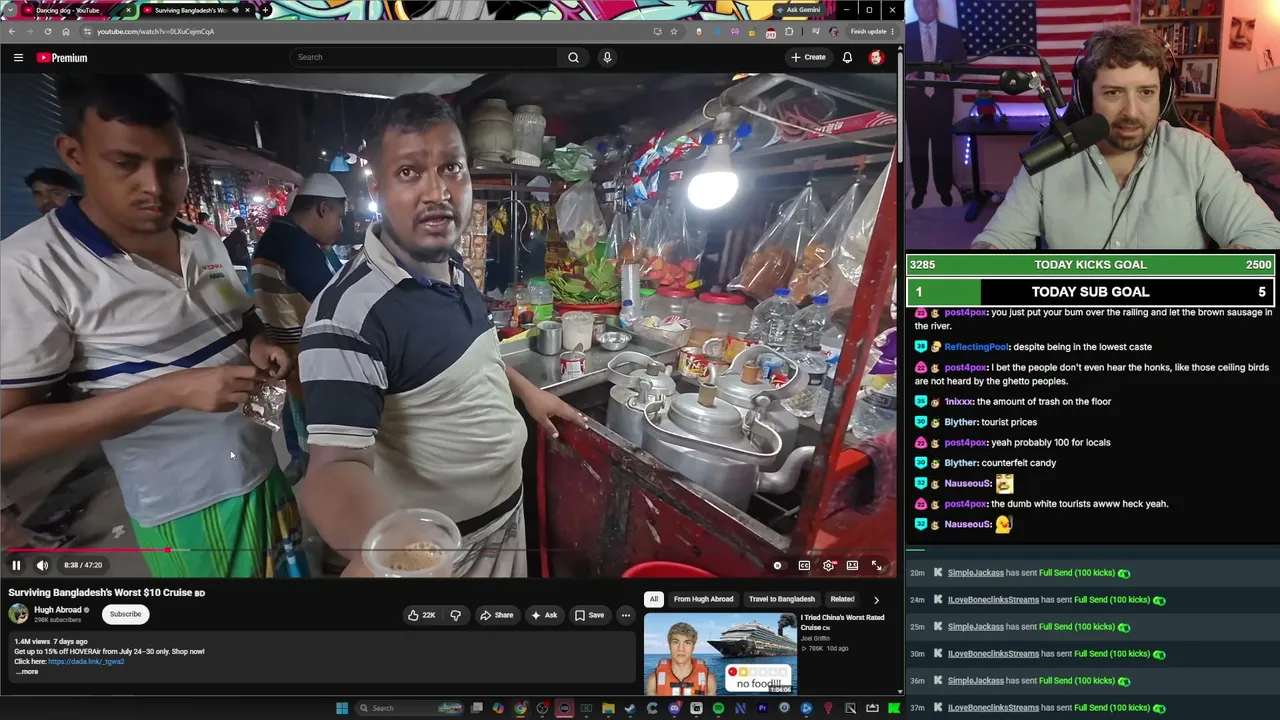1280x720 pixels.
Task: Open the YouTube guide hamburger menu
Action: tap(18, 58)
